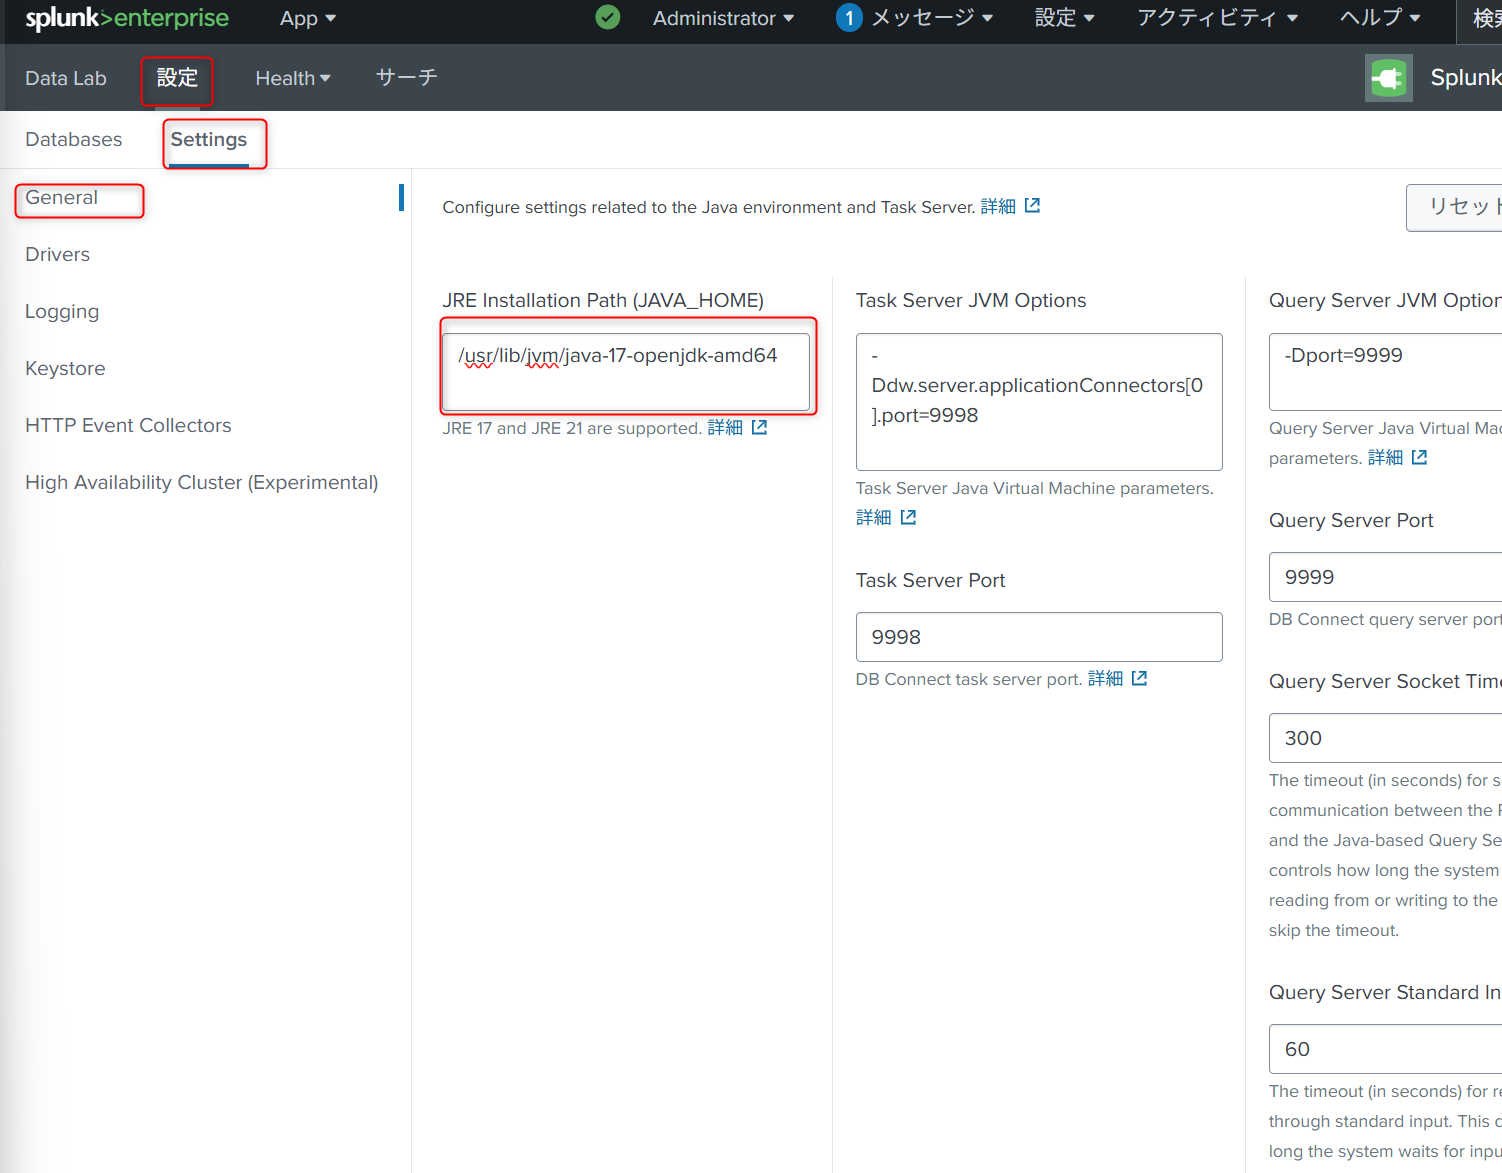
Task: Focus the Query Server Standard Input field showing 60
Action: (1386, 1049)
